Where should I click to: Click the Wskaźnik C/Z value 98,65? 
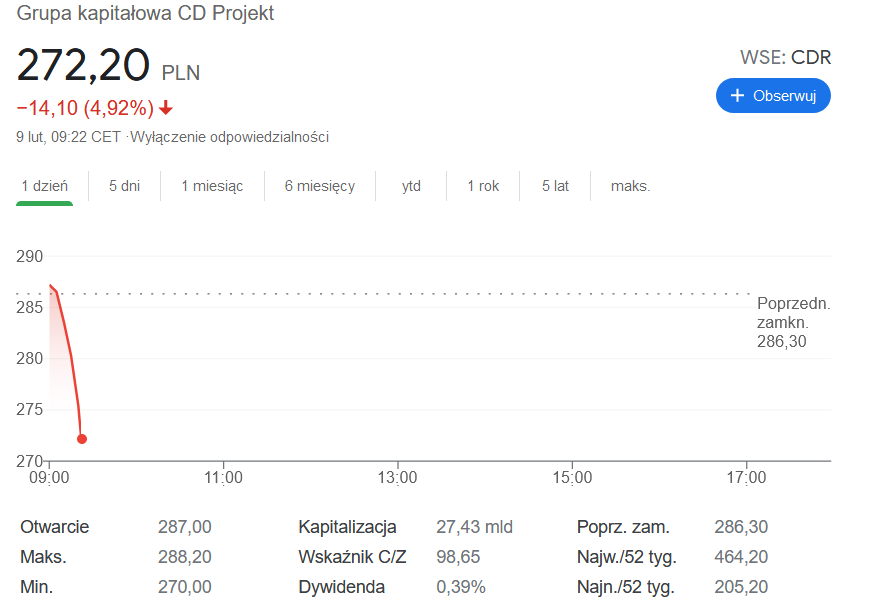pyautogui.click(x=458, y=557)
